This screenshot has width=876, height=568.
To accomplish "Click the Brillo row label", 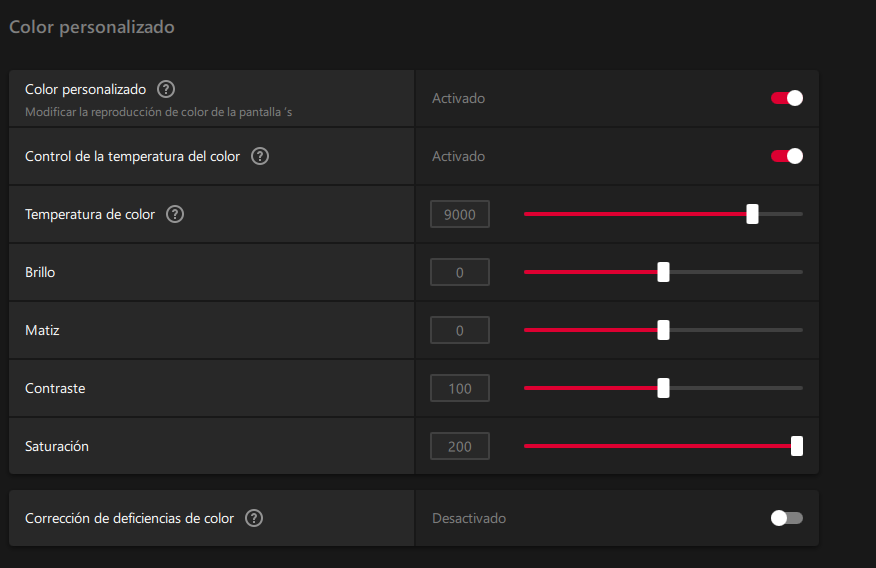I will tap(40, 272).
